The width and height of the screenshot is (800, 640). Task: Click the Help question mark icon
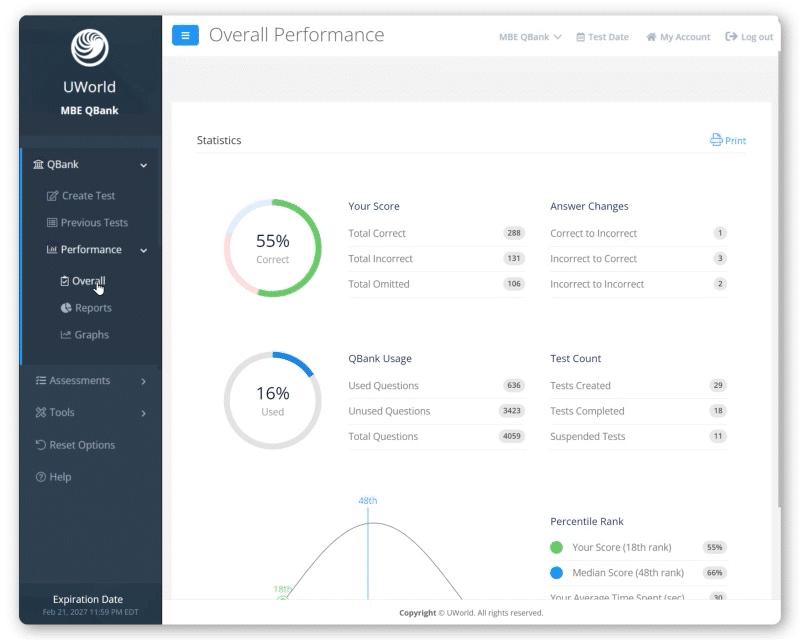click(x=41, y=477)
